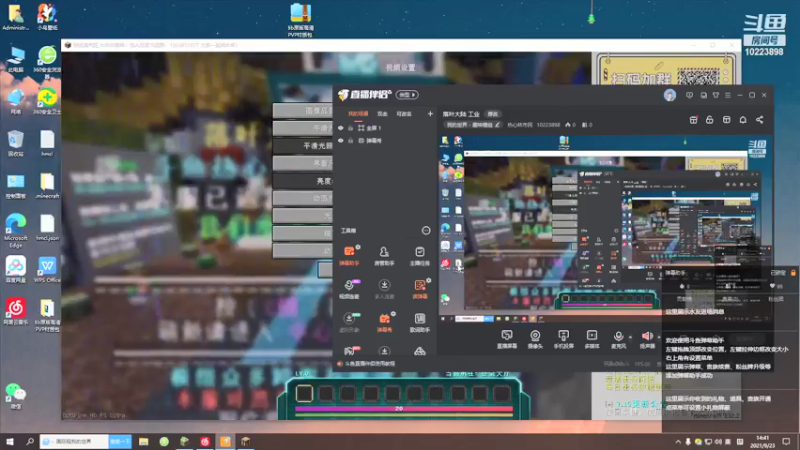Click the skin (shirt) icon in title bar
This screenshot has height=450, width=800.
point(716,95)
